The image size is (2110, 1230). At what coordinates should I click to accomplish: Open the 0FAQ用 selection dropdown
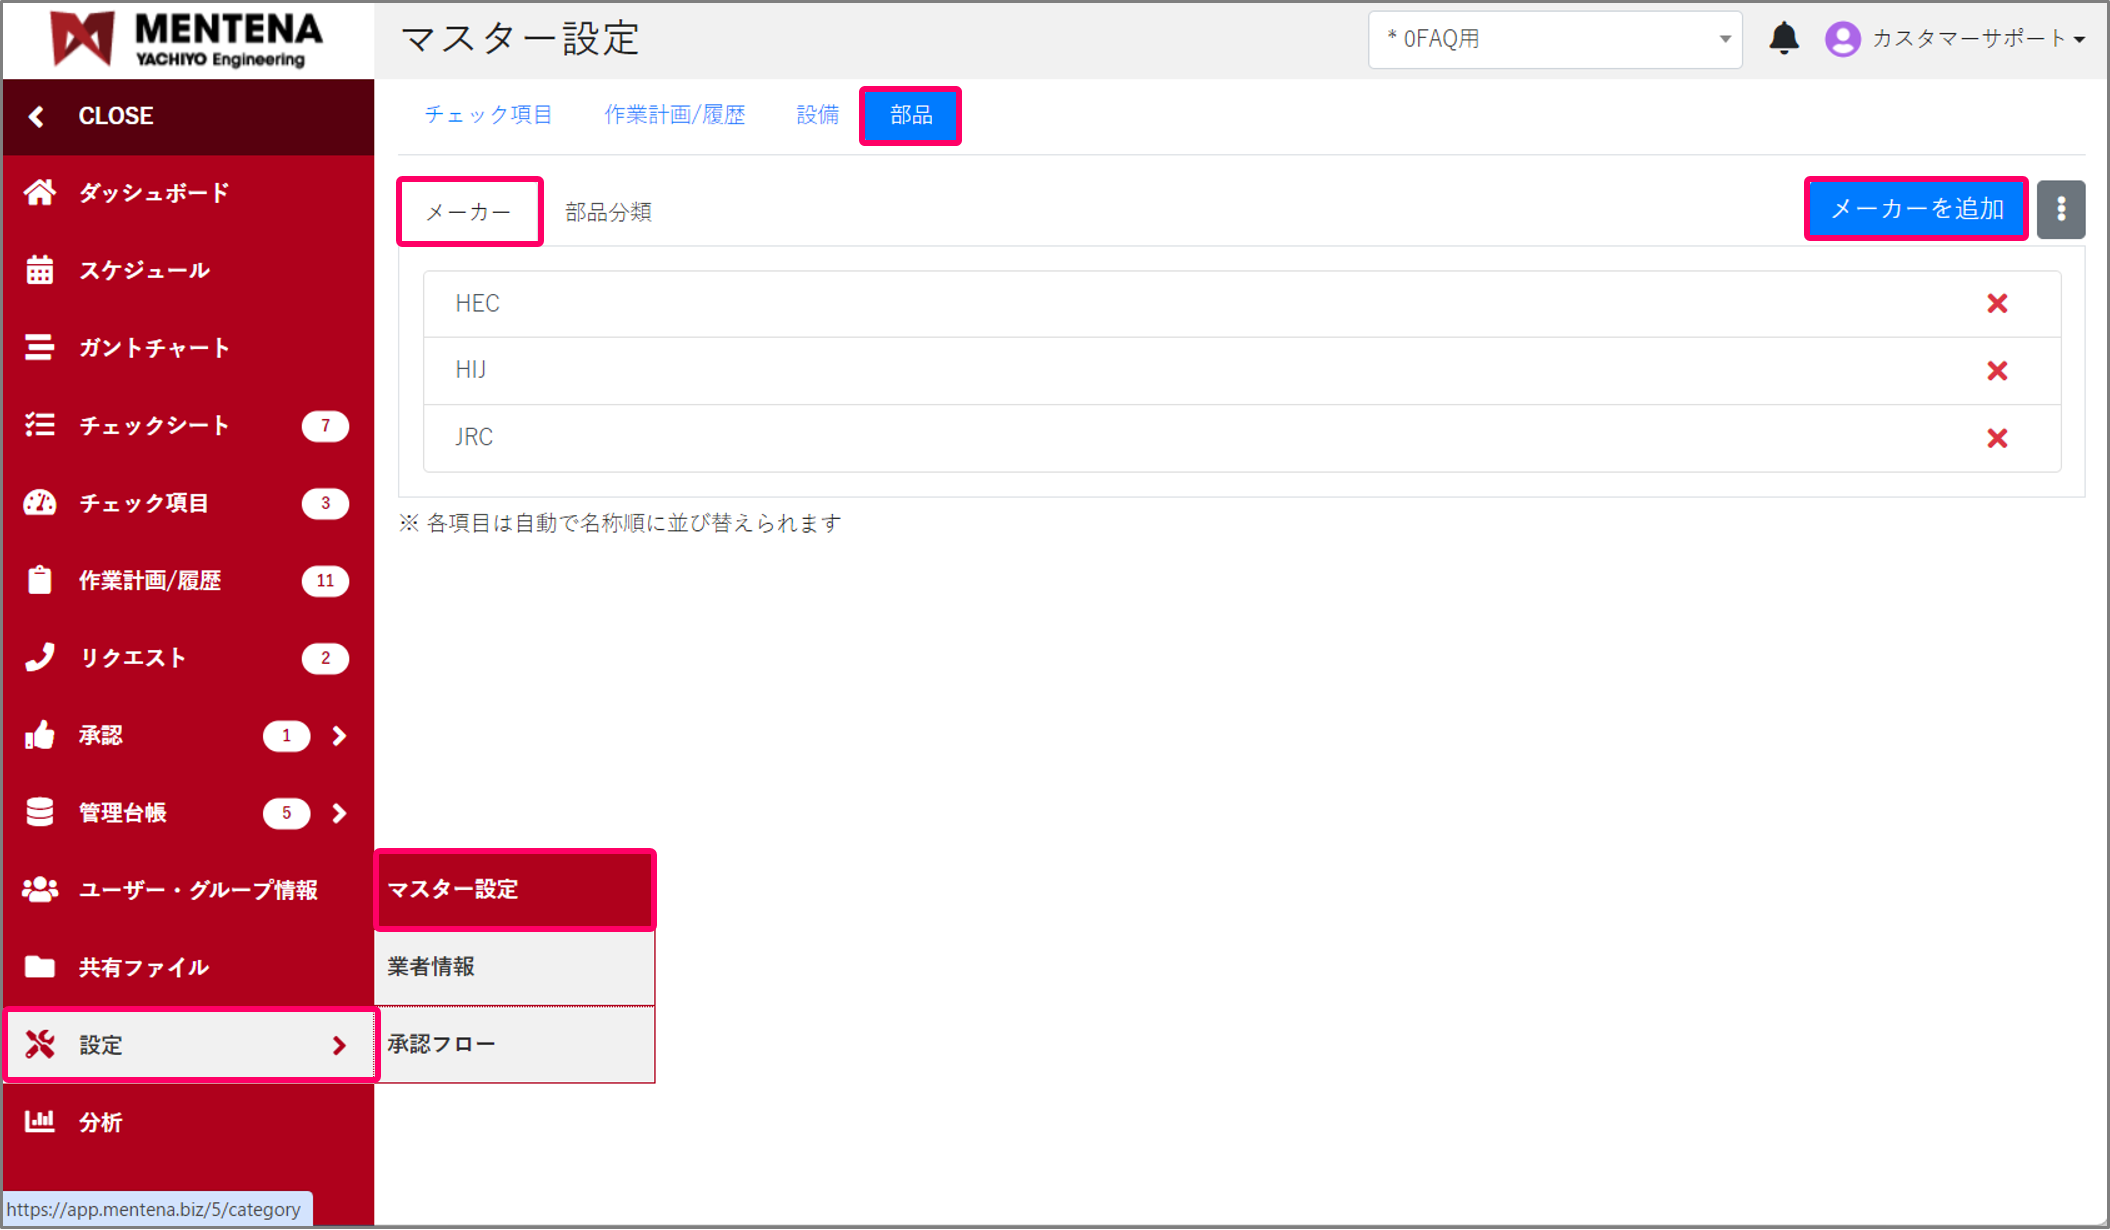pos(1554,39)
